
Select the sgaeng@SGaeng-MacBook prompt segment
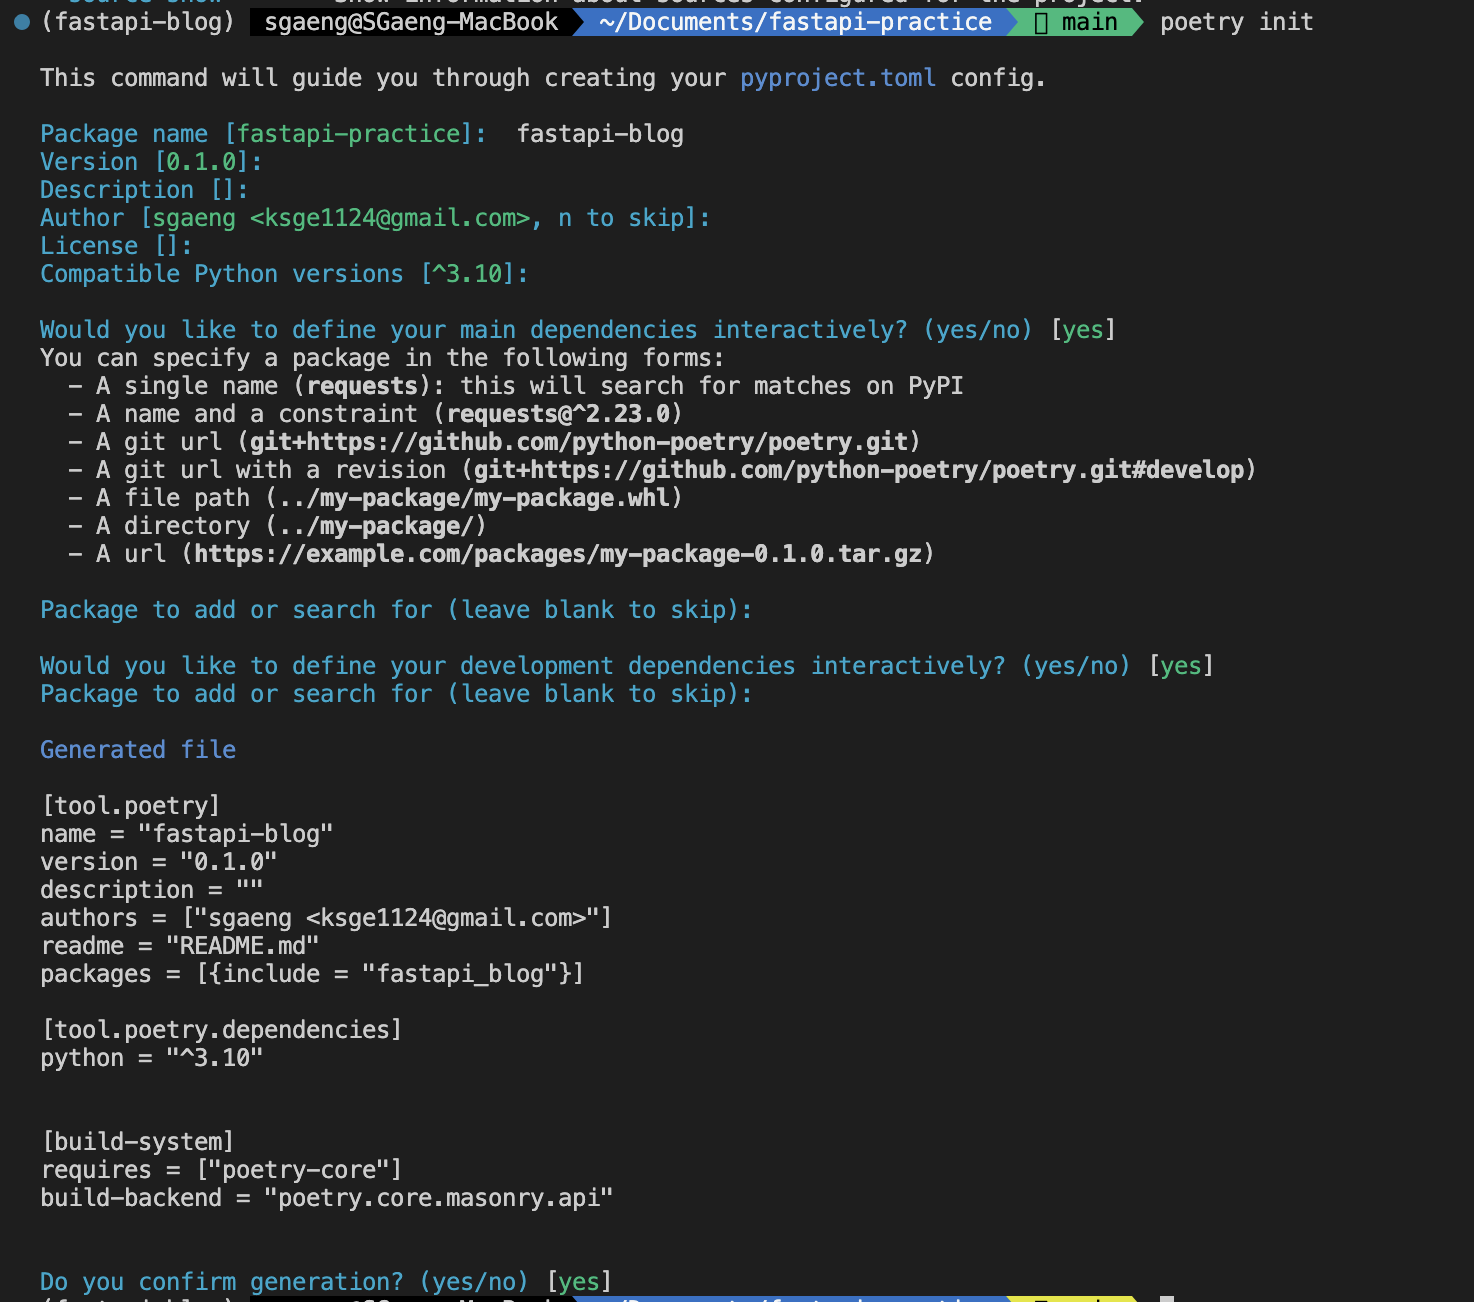click(411, 22)
